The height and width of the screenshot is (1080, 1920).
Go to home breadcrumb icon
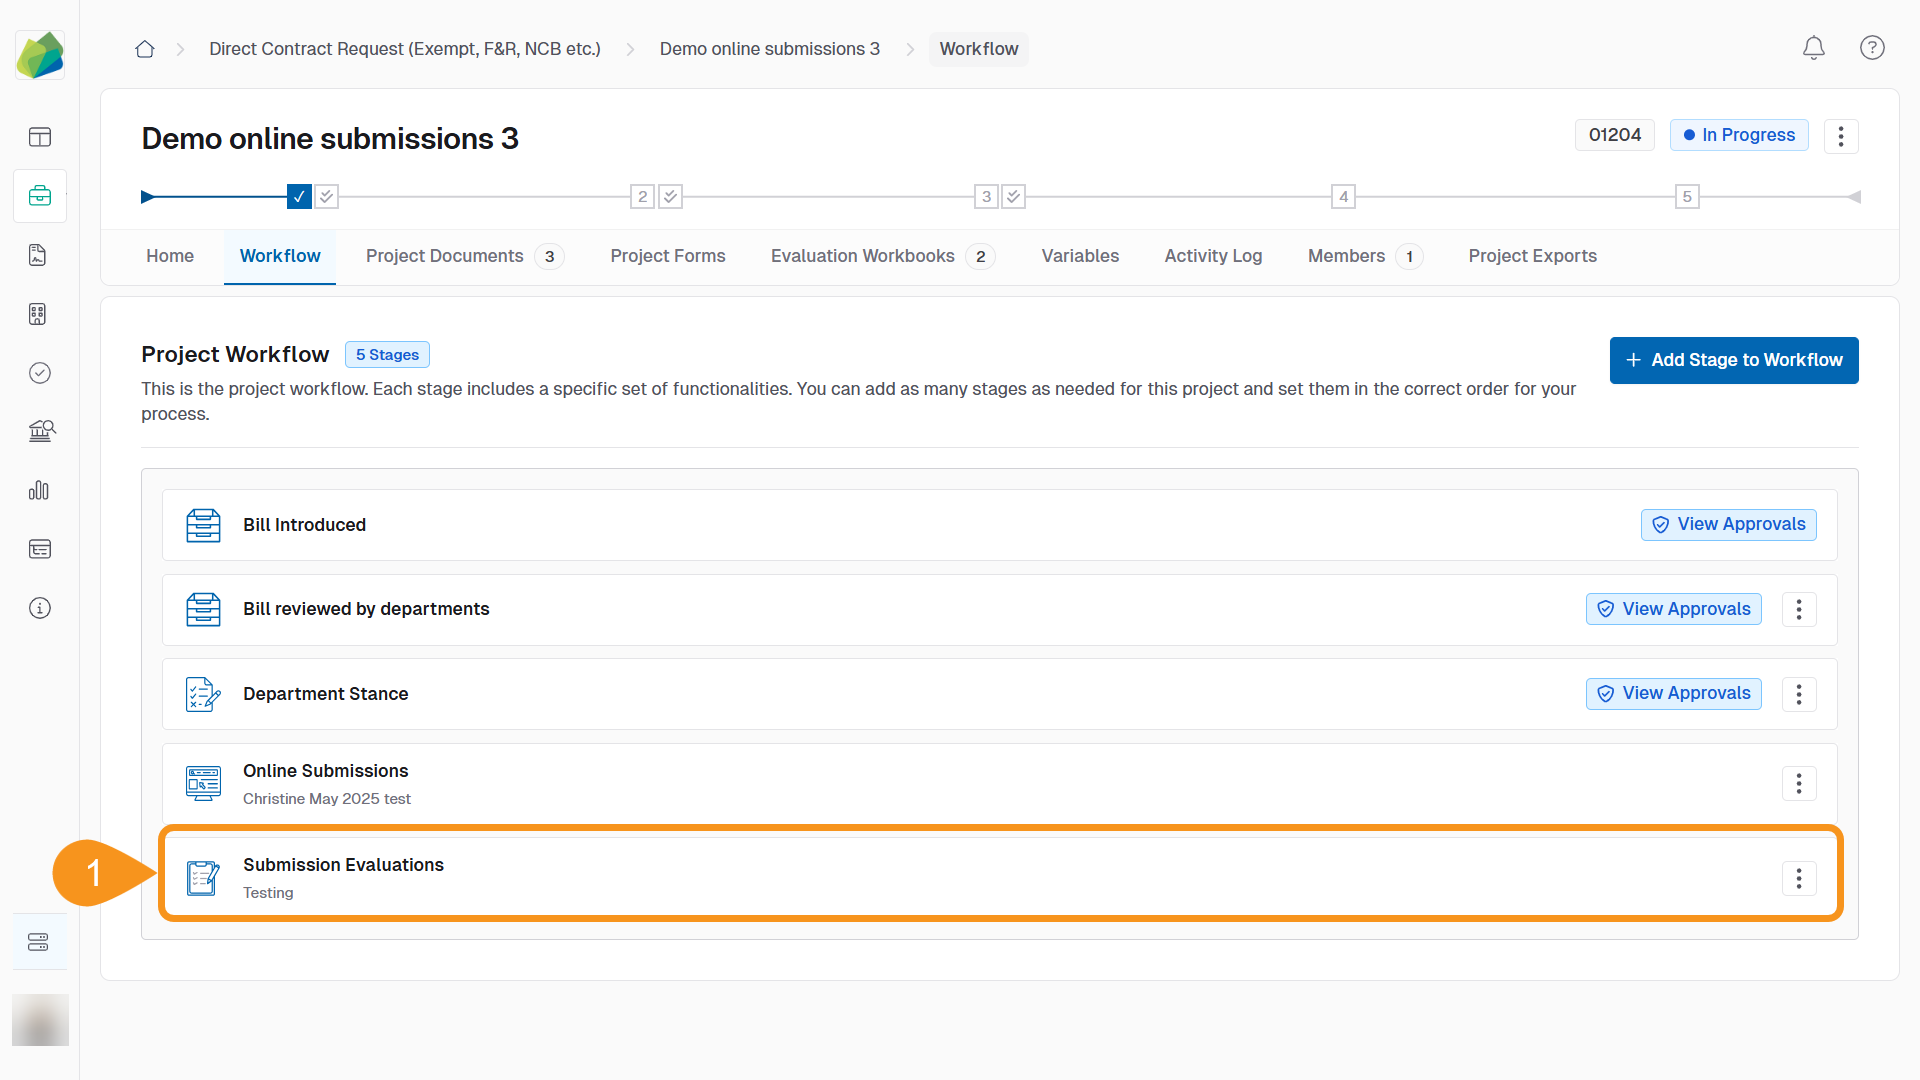point(145,49)
